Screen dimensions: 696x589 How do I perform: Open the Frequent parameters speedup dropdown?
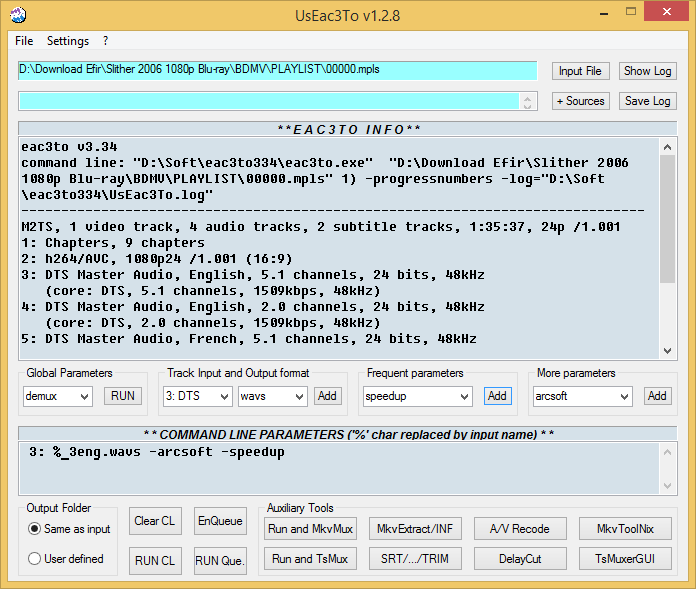[418, 396]
